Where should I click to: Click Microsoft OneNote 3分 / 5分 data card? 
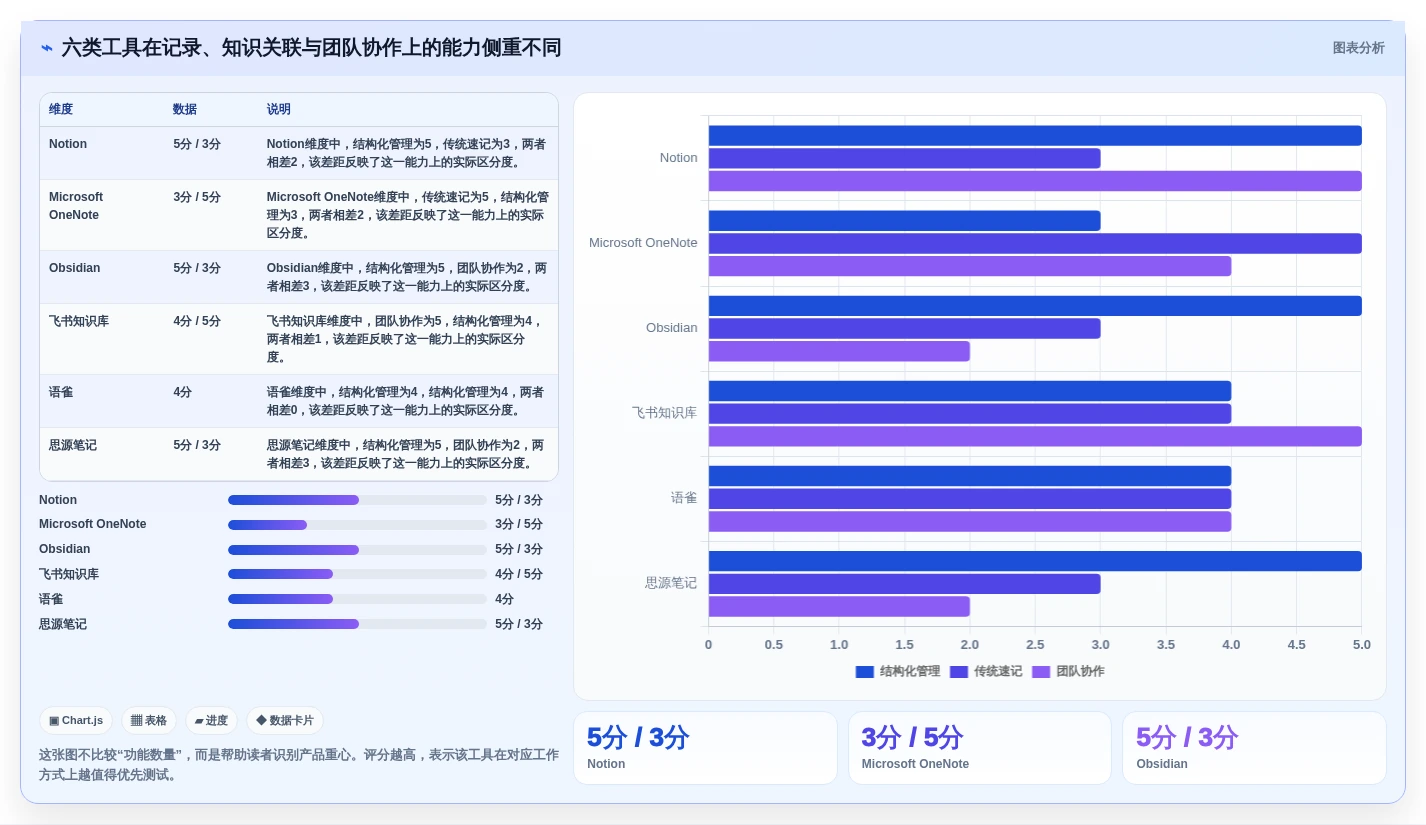pos(980,748)
